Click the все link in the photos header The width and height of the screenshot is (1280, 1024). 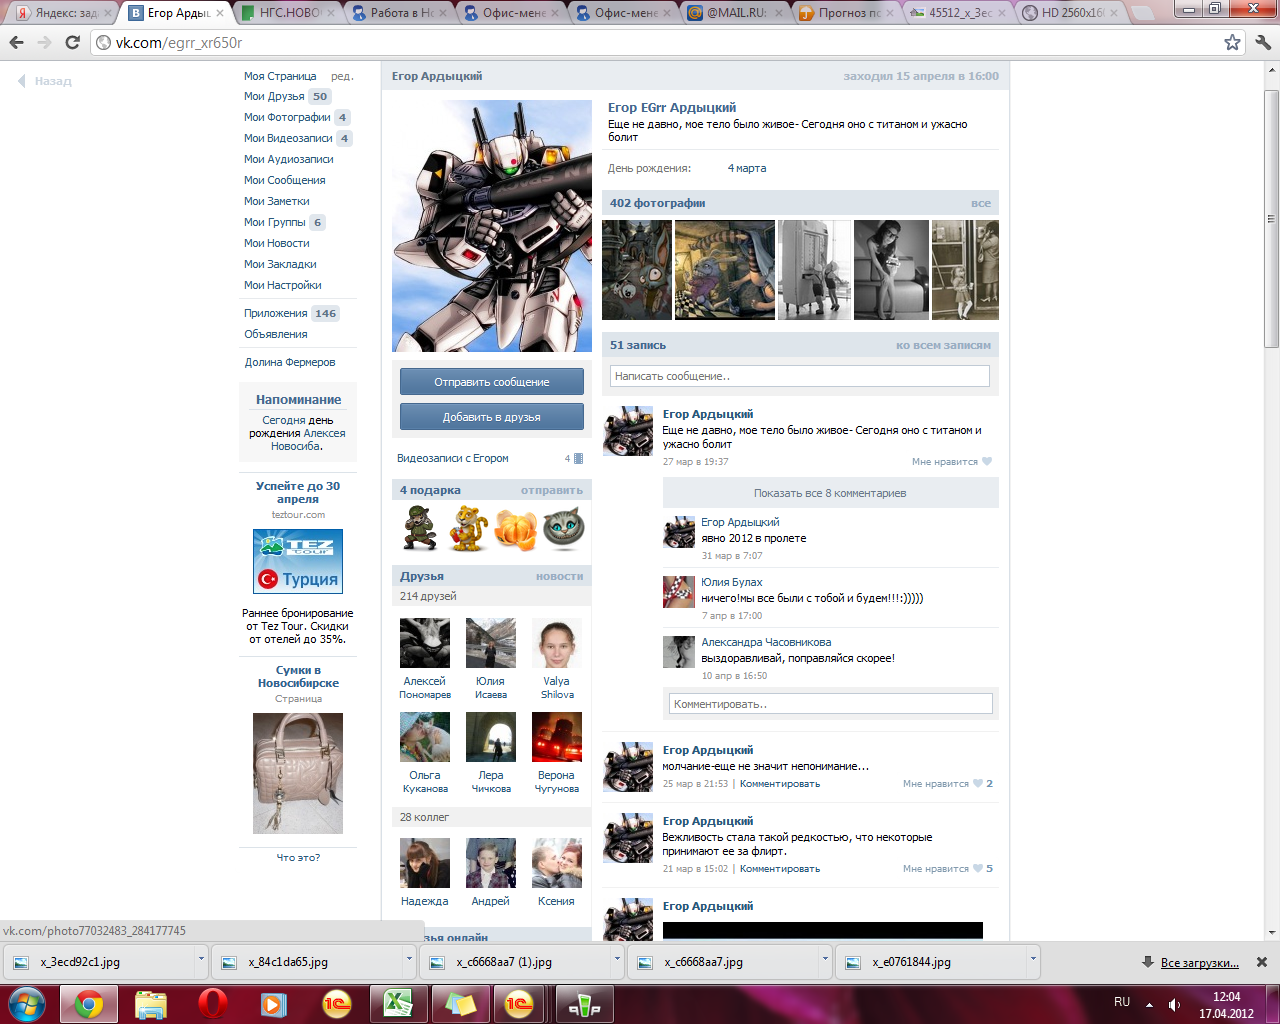pyautogui.click(x=981, y=204)
